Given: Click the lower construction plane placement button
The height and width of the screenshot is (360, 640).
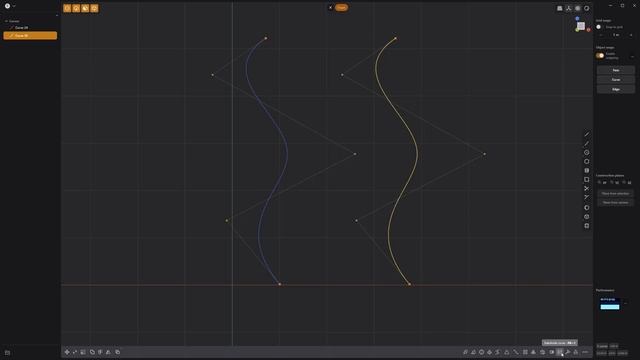Looking at the screenshot, I should [x=616, y=202].
